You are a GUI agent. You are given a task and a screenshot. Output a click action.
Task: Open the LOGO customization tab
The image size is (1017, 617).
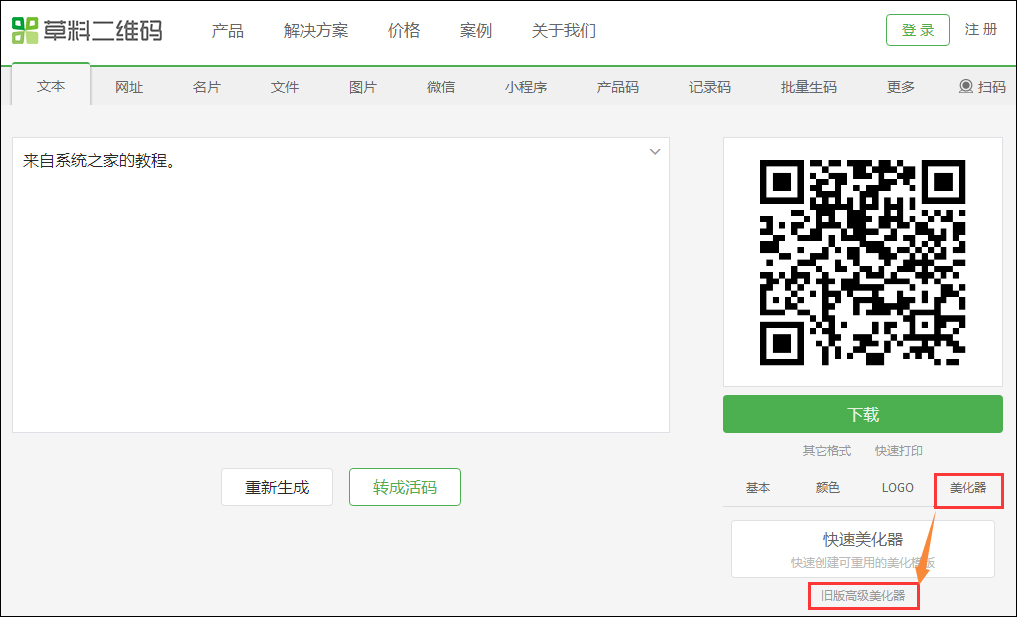[896, 488]
